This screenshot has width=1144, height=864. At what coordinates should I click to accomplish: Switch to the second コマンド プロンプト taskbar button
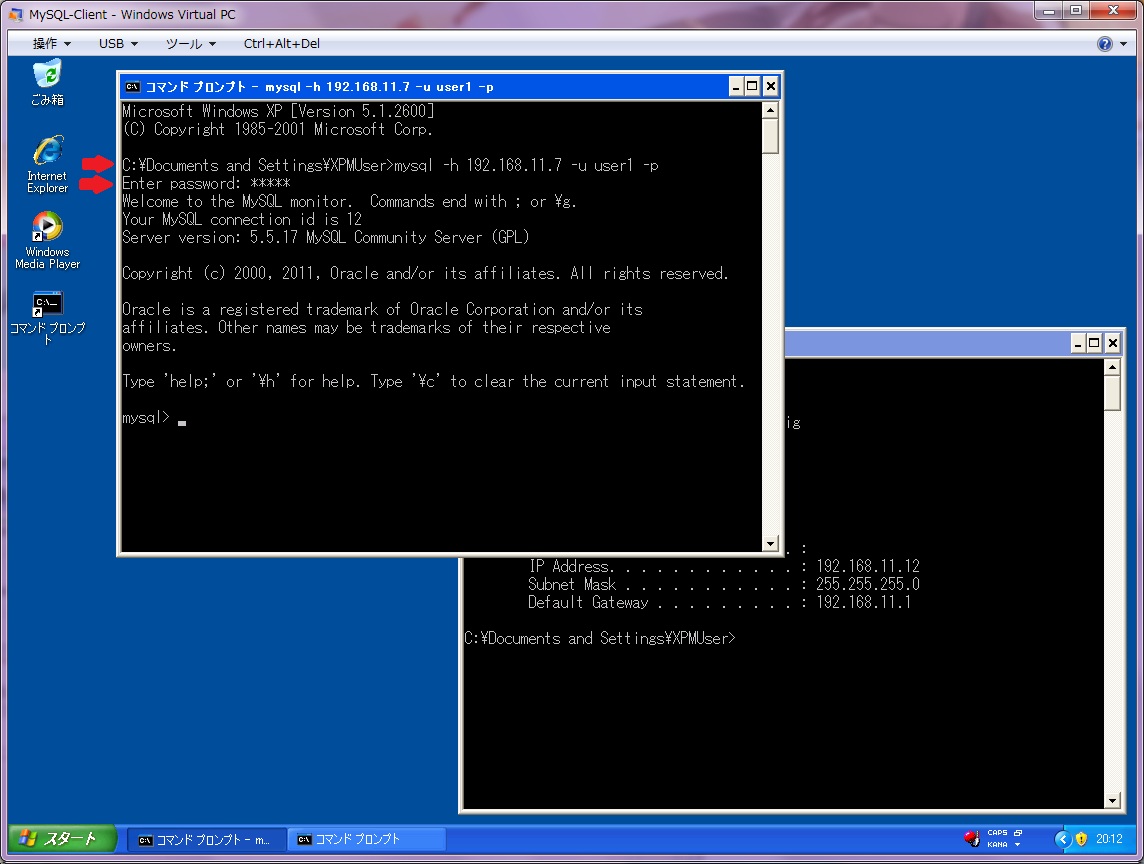coord(366,840)
